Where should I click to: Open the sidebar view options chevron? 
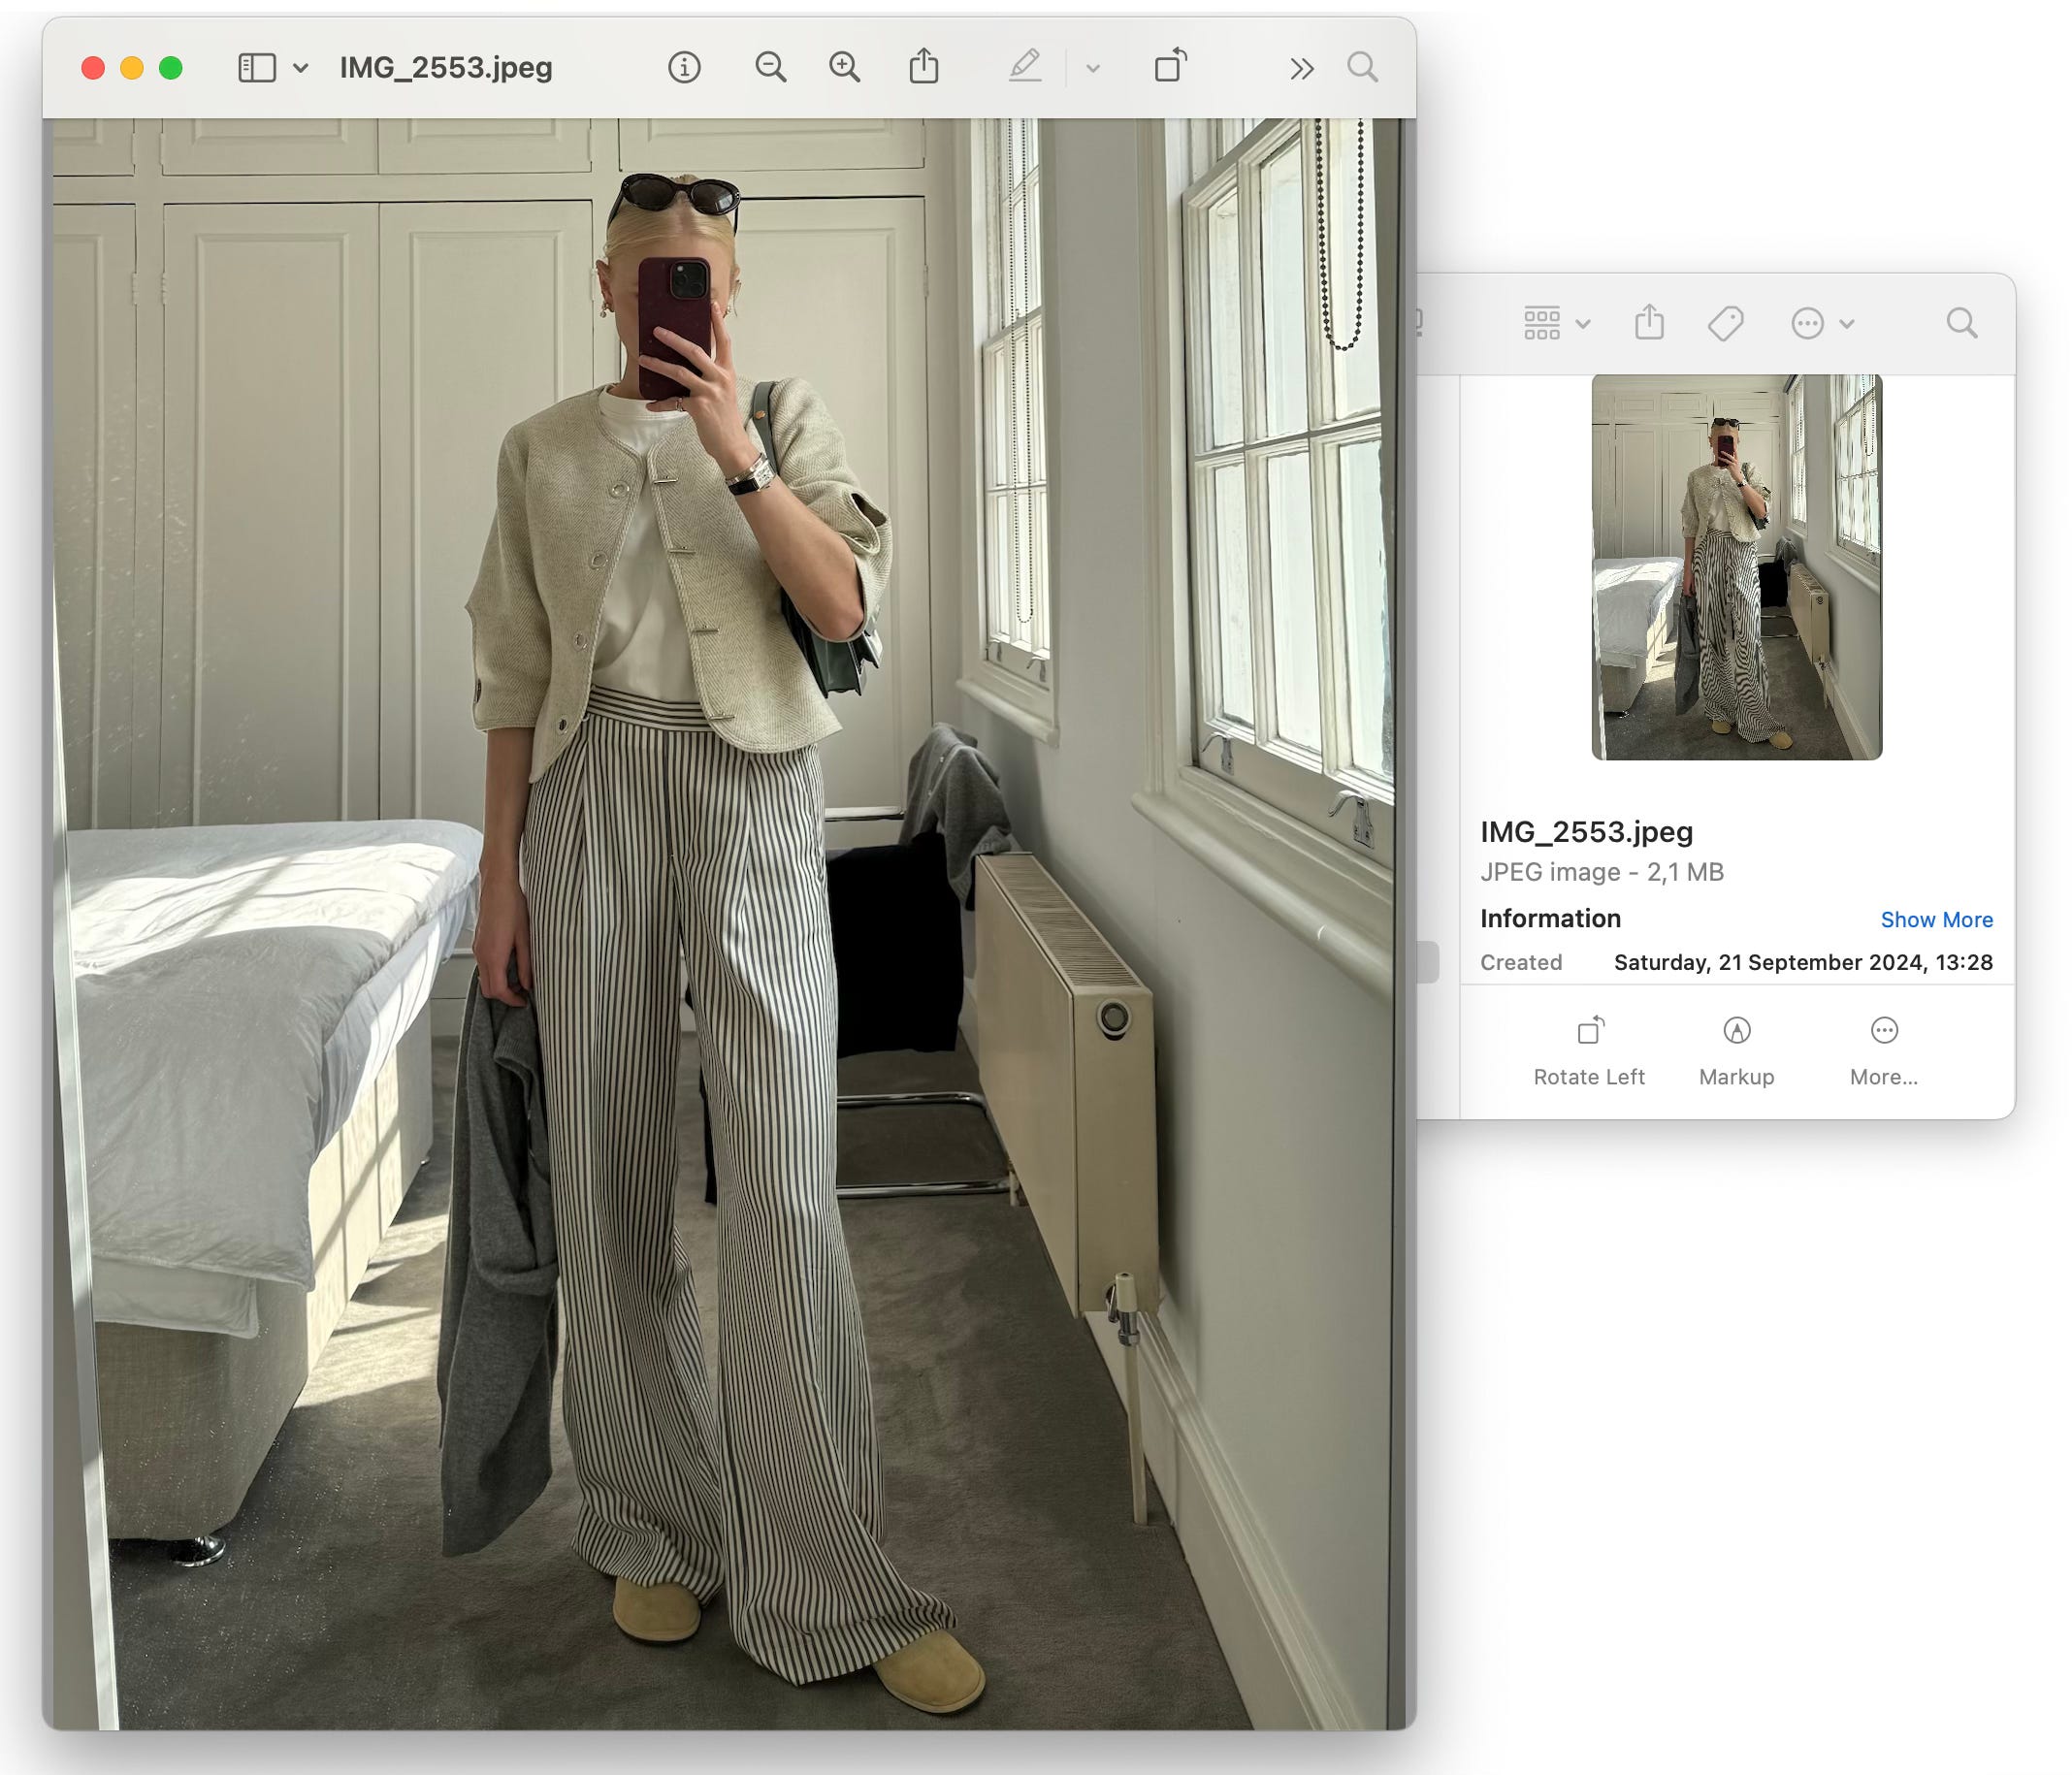pos(300,68)
